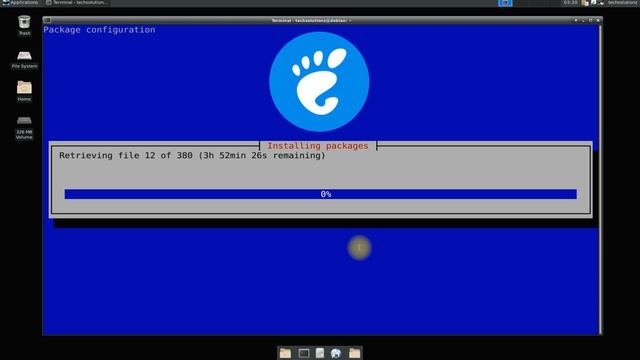Open the user name menu in the top panel
Screen dimensions: 640x360
pos(623,2)
